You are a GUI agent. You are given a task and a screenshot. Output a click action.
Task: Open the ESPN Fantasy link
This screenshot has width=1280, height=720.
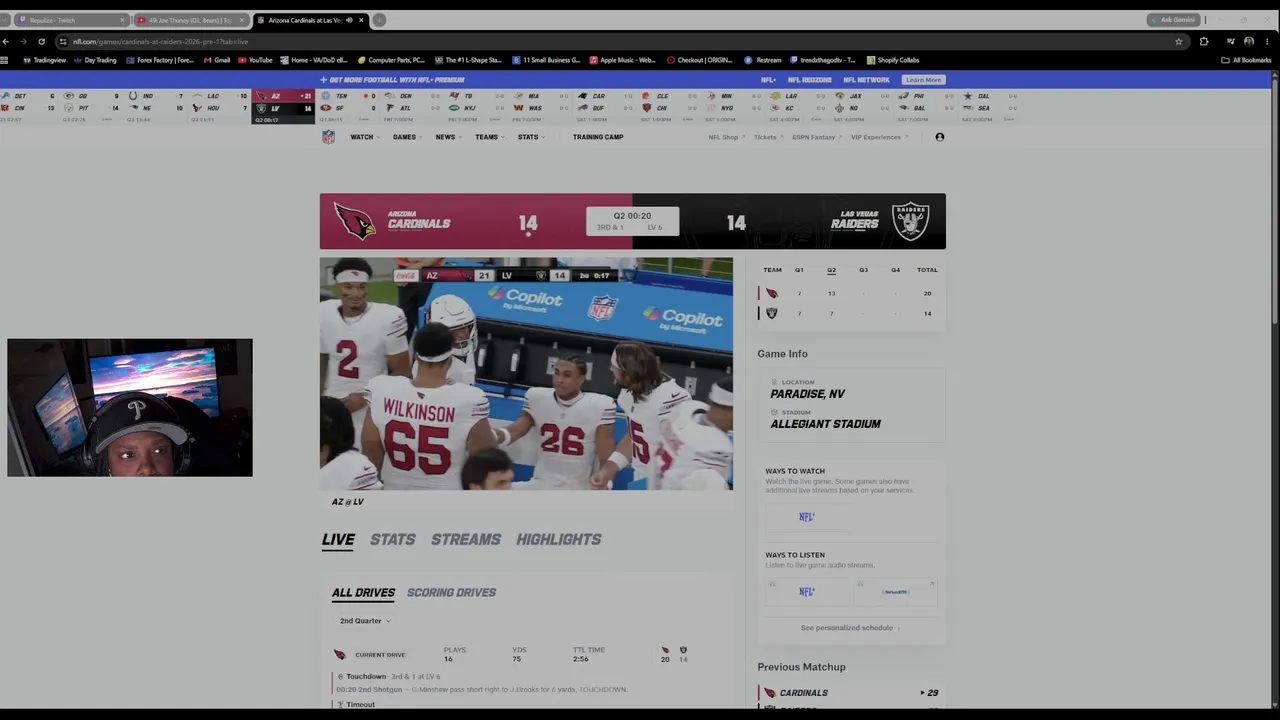click(816, 137)
